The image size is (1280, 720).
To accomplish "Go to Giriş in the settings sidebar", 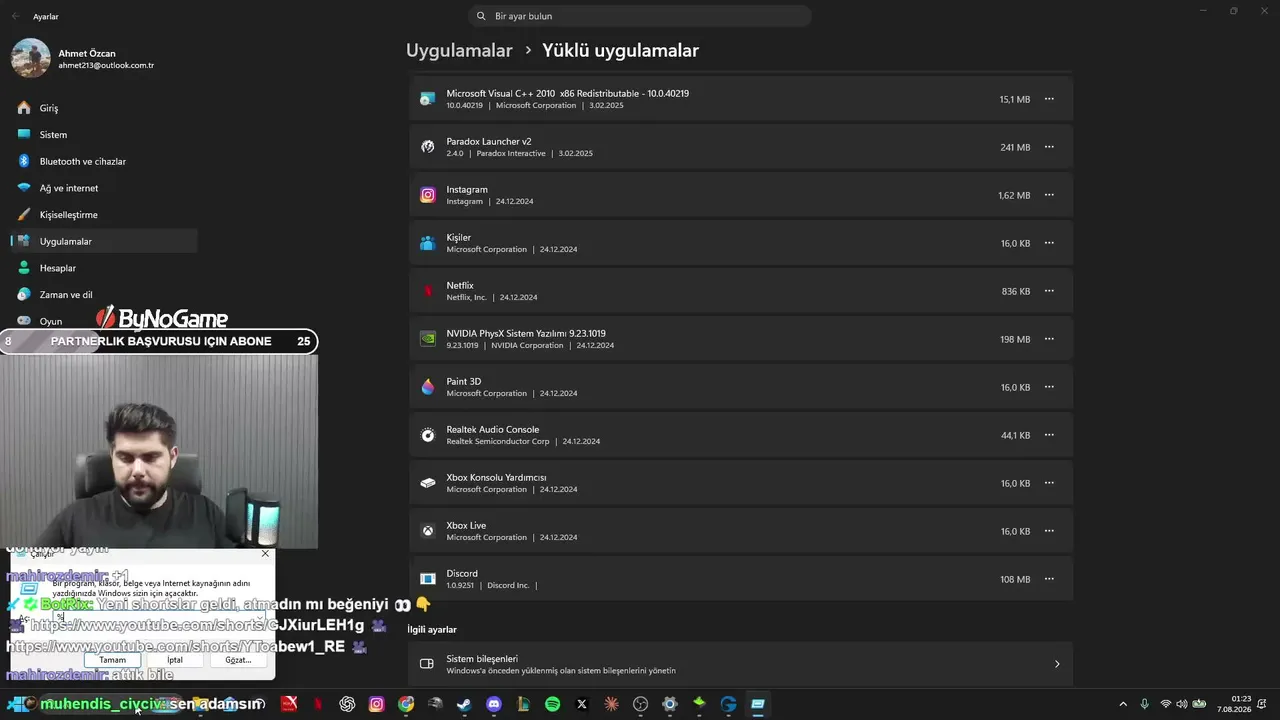I will click(104, 108).
